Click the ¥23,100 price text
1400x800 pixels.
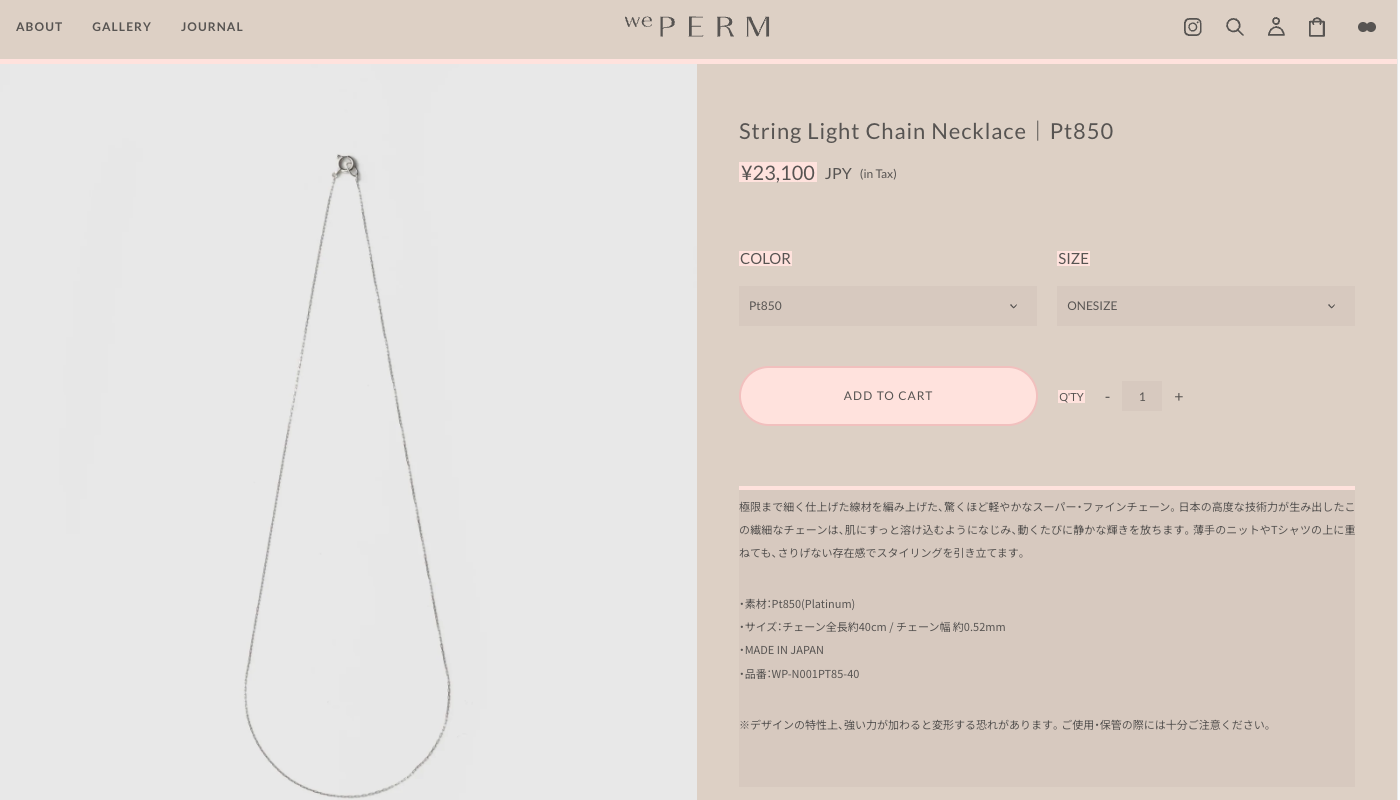tap(778, 173)
